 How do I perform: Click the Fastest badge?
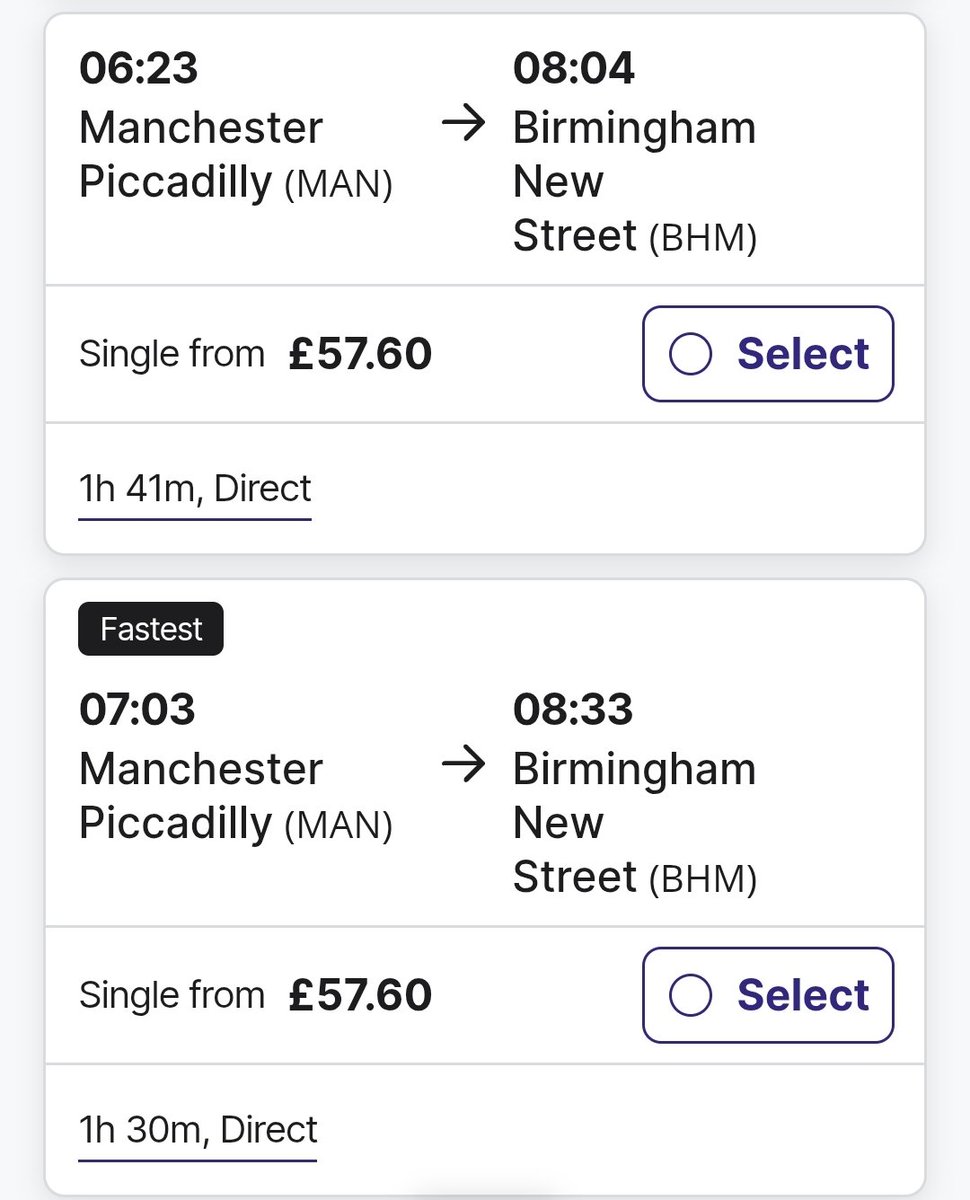pos(151,629)
